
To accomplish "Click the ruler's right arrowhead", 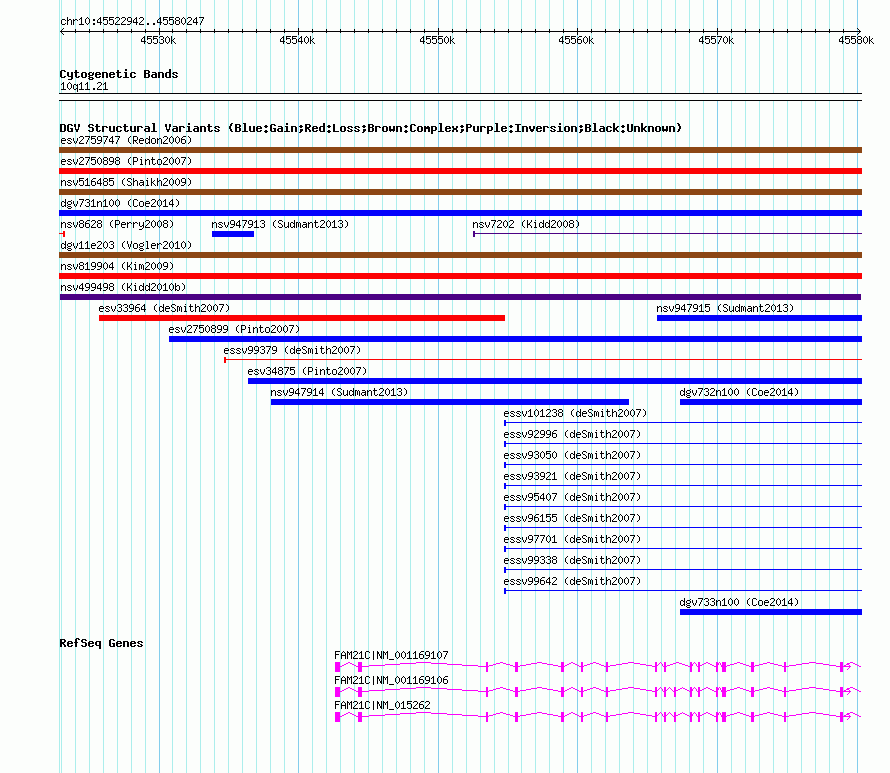I will coord(859,31).
